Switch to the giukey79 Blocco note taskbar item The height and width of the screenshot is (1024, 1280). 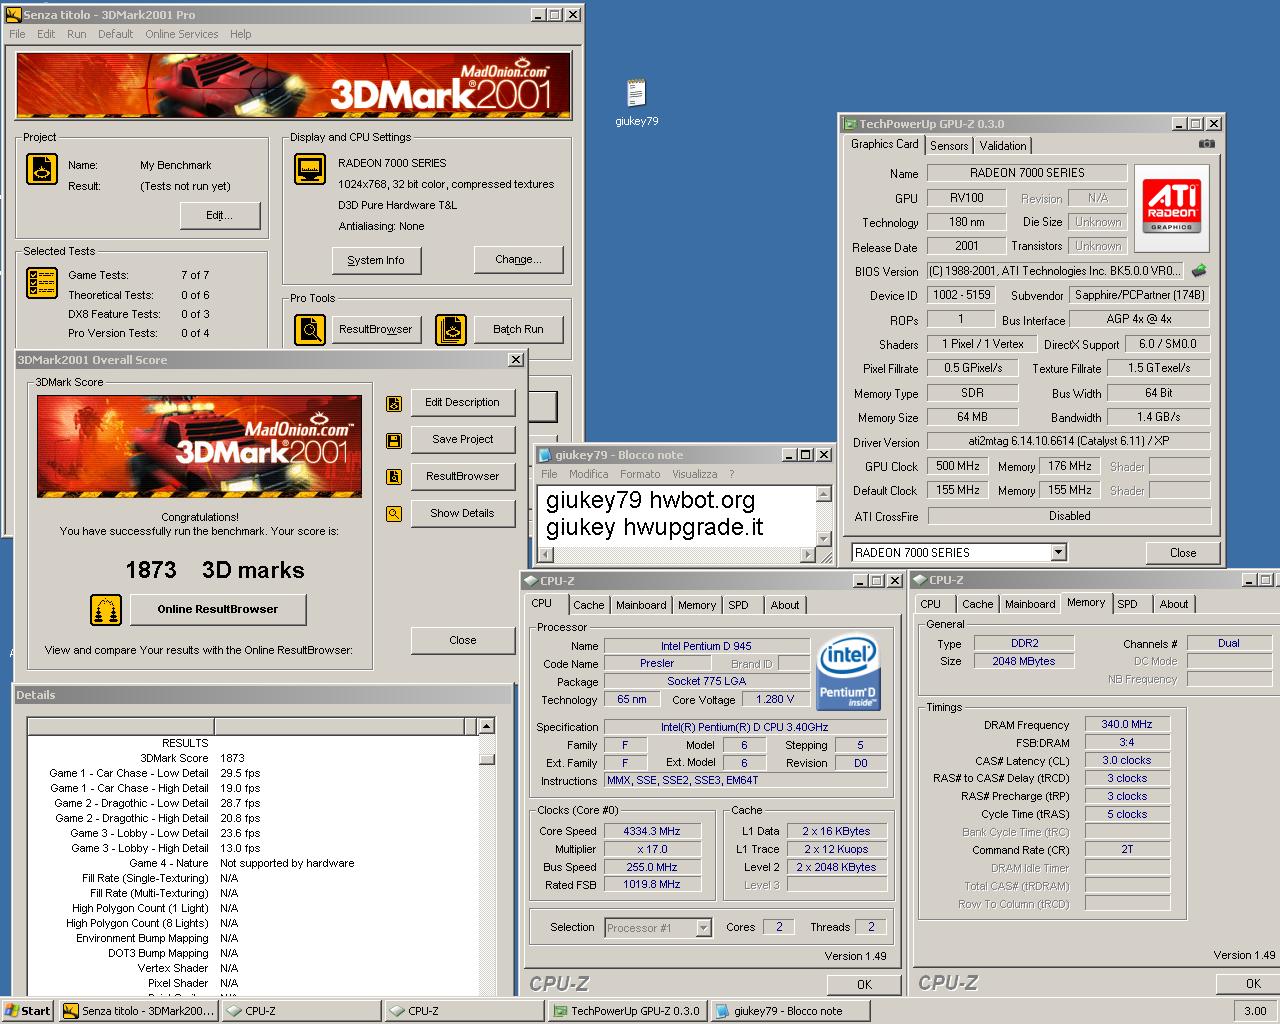click(x=789, y=1011)
